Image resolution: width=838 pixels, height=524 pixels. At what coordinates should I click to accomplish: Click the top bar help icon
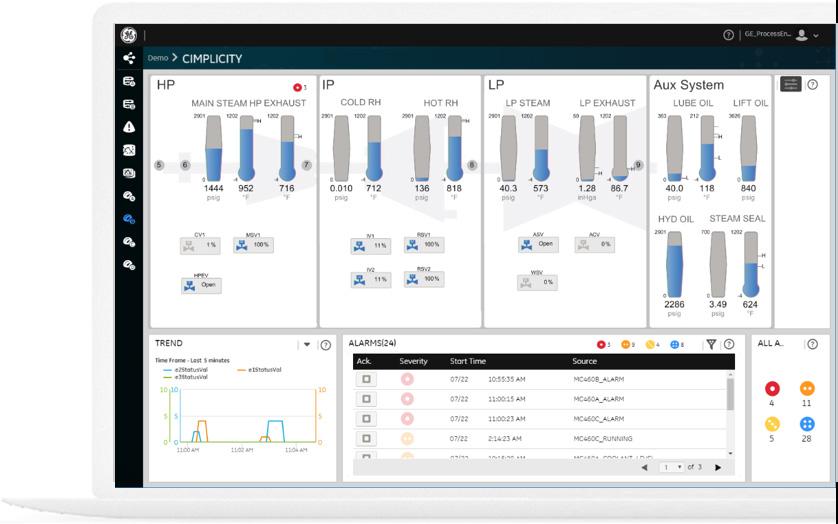[x=728, y=35]
